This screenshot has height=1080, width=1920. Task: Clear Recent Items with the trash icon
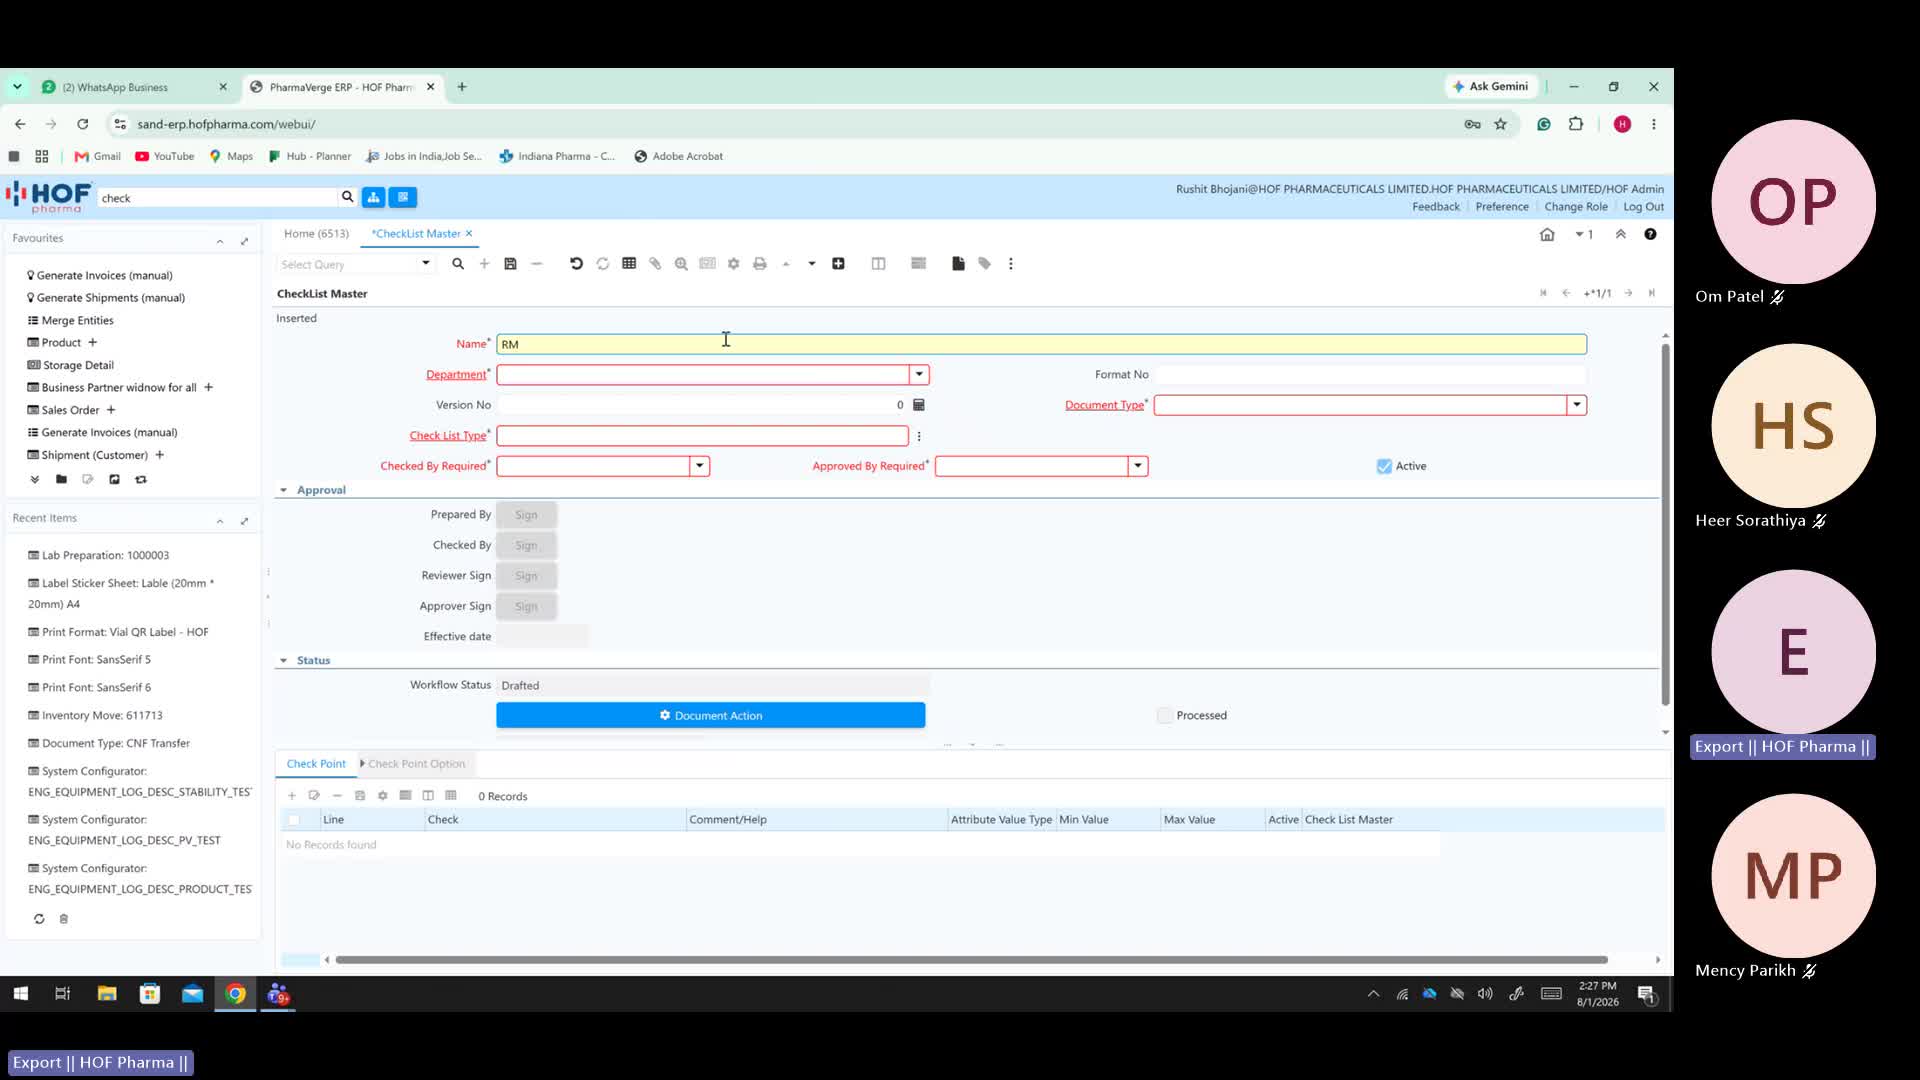[x=63, y=919]
